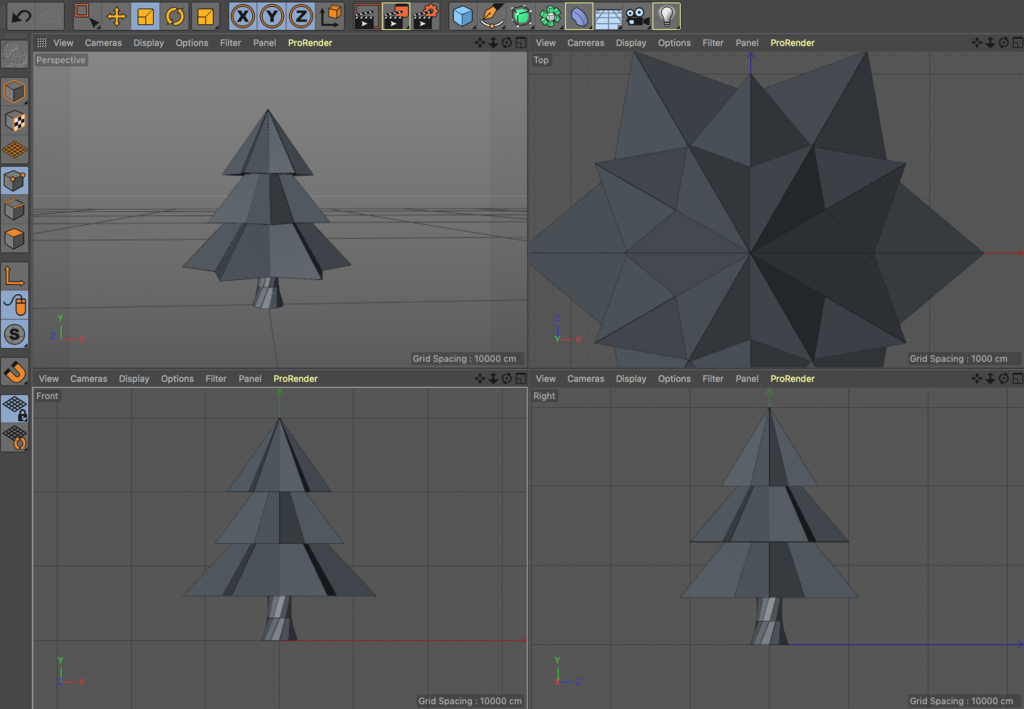Click the Perspective viewport grip icon
1024x709 pixels.
tap(41, 42)
